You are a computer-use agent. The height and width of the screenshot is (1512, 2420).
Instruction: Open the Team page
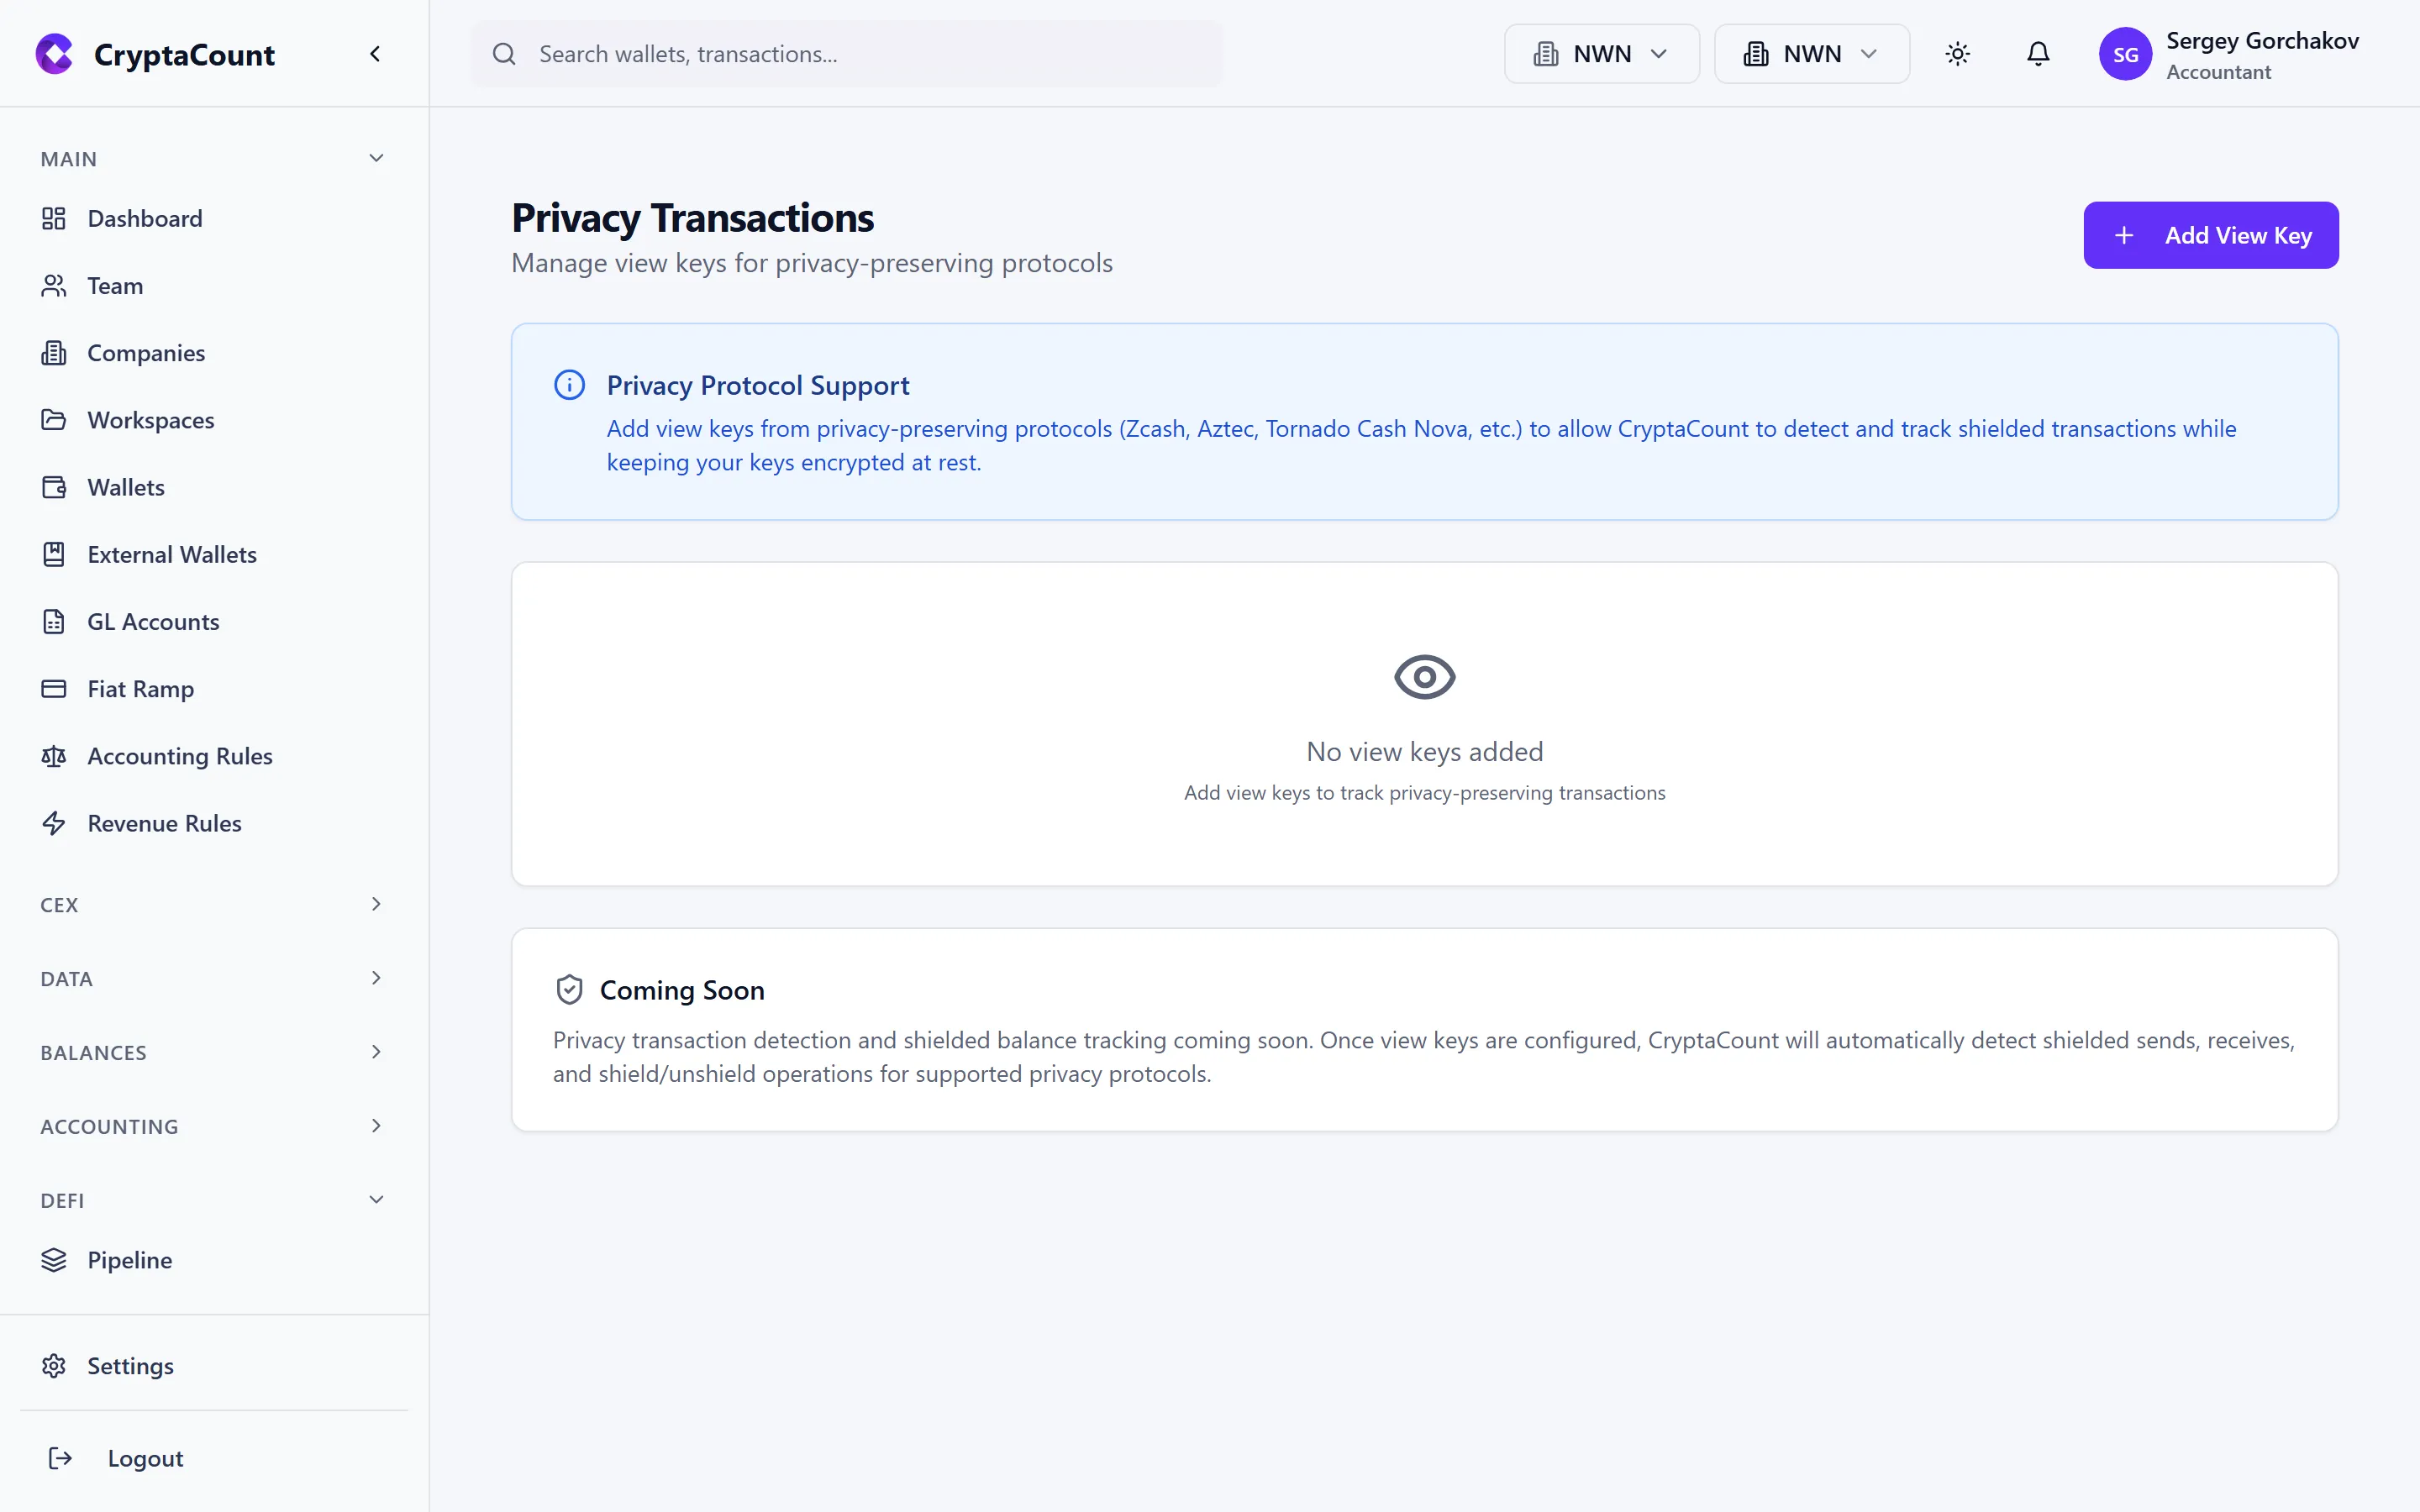pos(115,285)
